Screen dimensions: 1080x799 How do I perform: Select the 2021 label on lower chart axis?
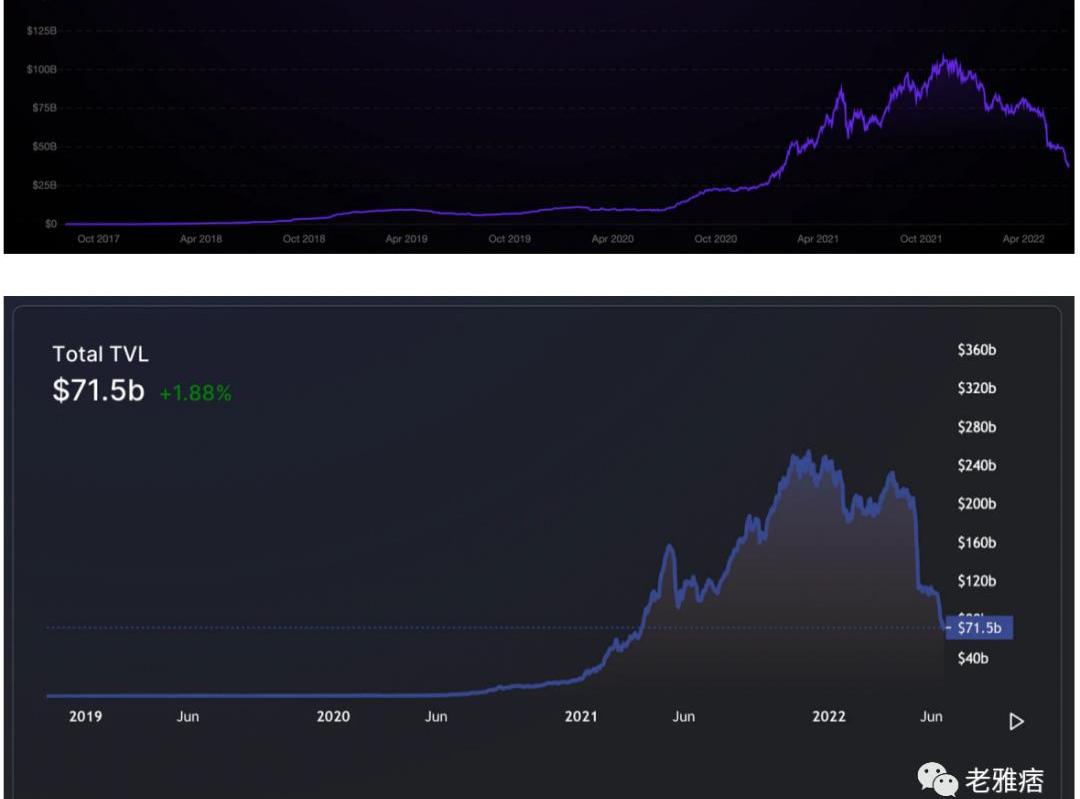(581, 716)
